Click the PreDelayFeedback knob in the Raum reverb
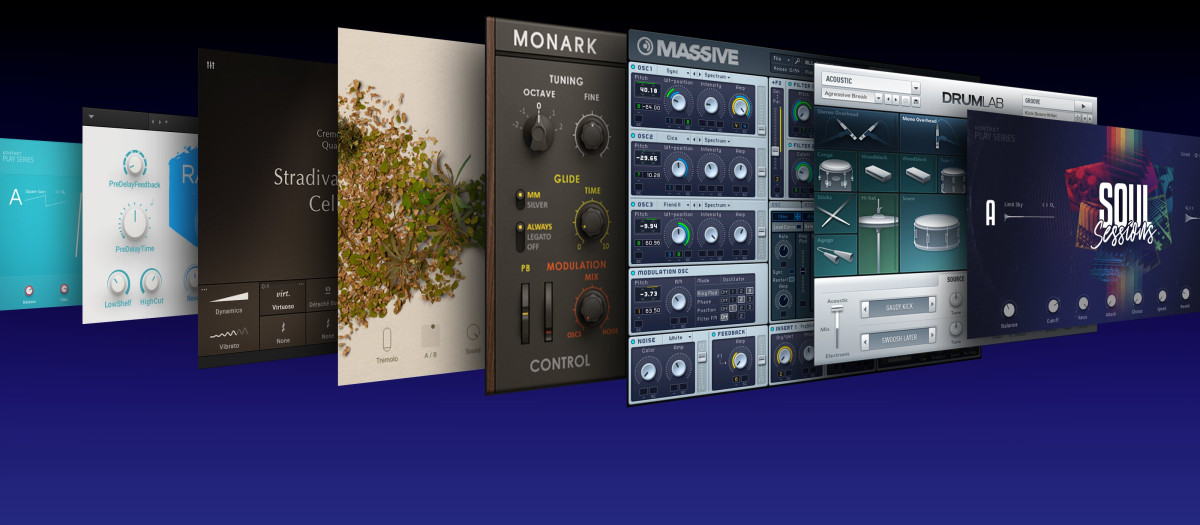1200x525 pixels. pos(134,165)
